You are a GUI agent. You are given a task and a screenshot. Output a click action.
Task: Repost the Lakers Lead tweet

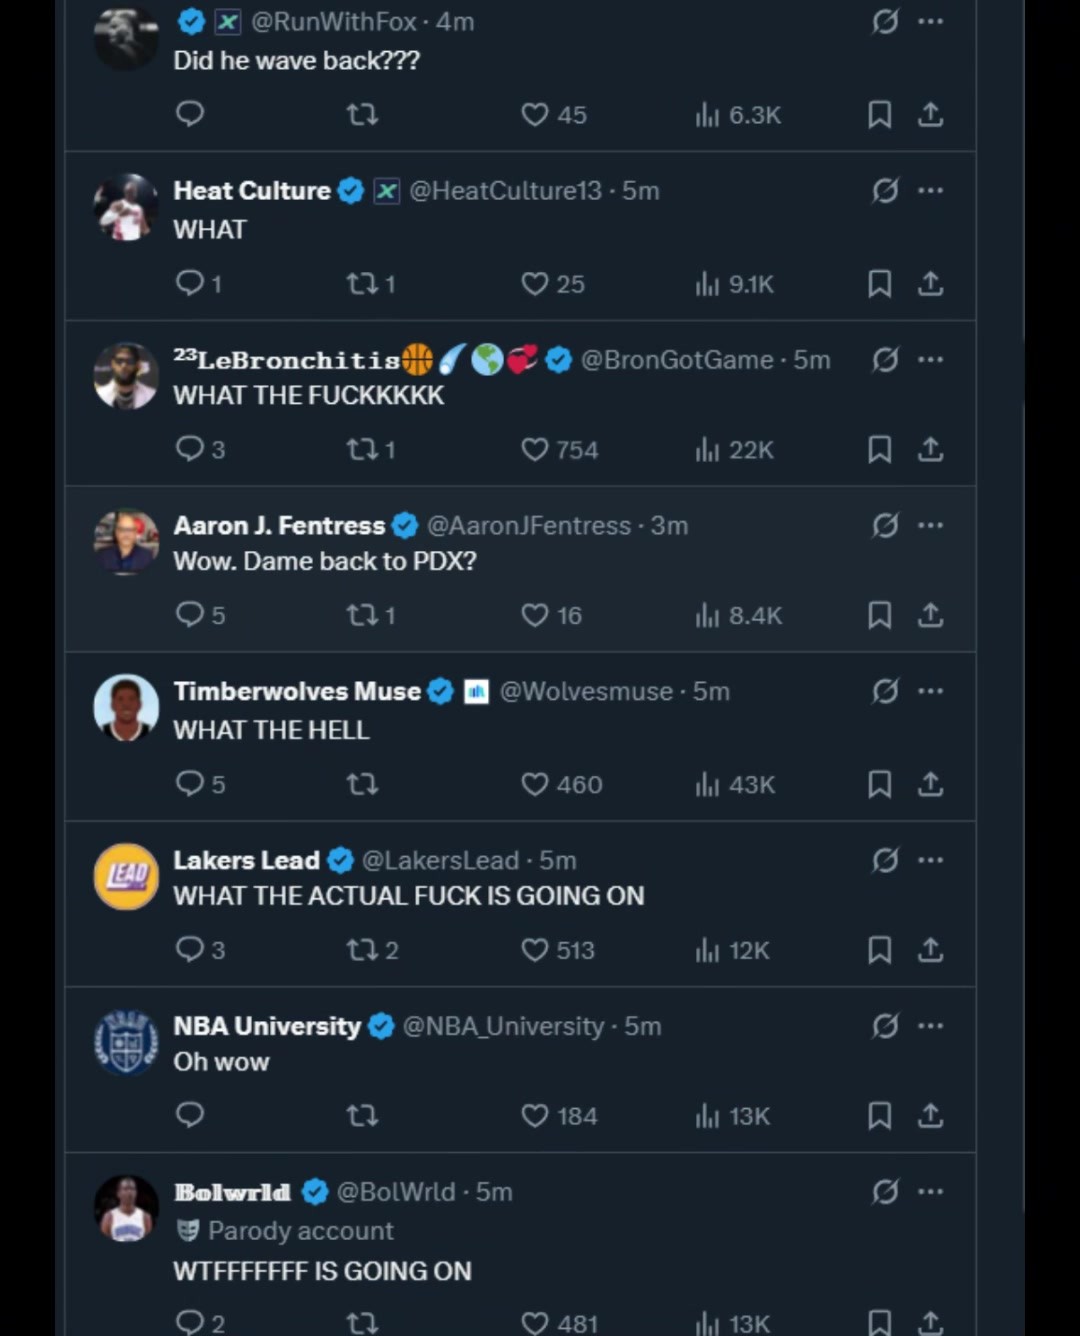pos(371,950)
